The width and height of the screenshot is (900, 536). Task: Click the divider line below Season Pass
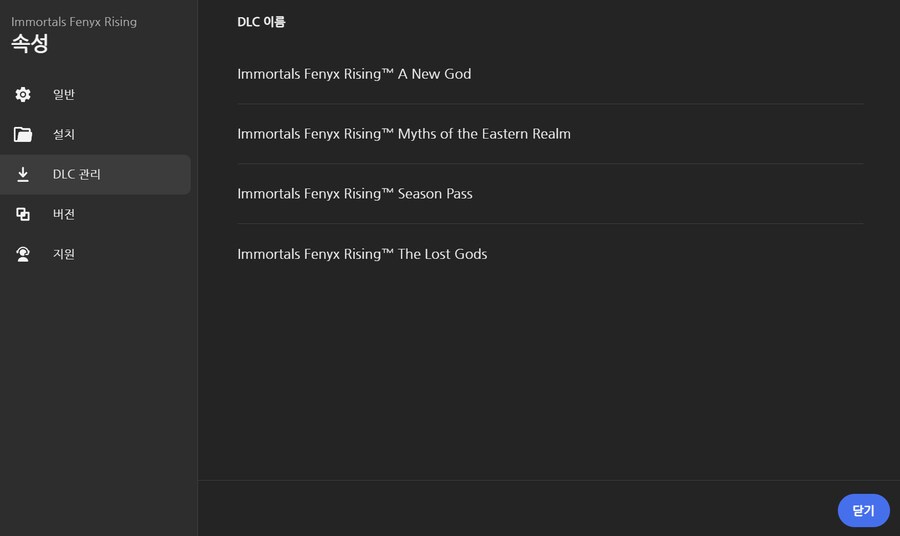(x=550, y=223)
